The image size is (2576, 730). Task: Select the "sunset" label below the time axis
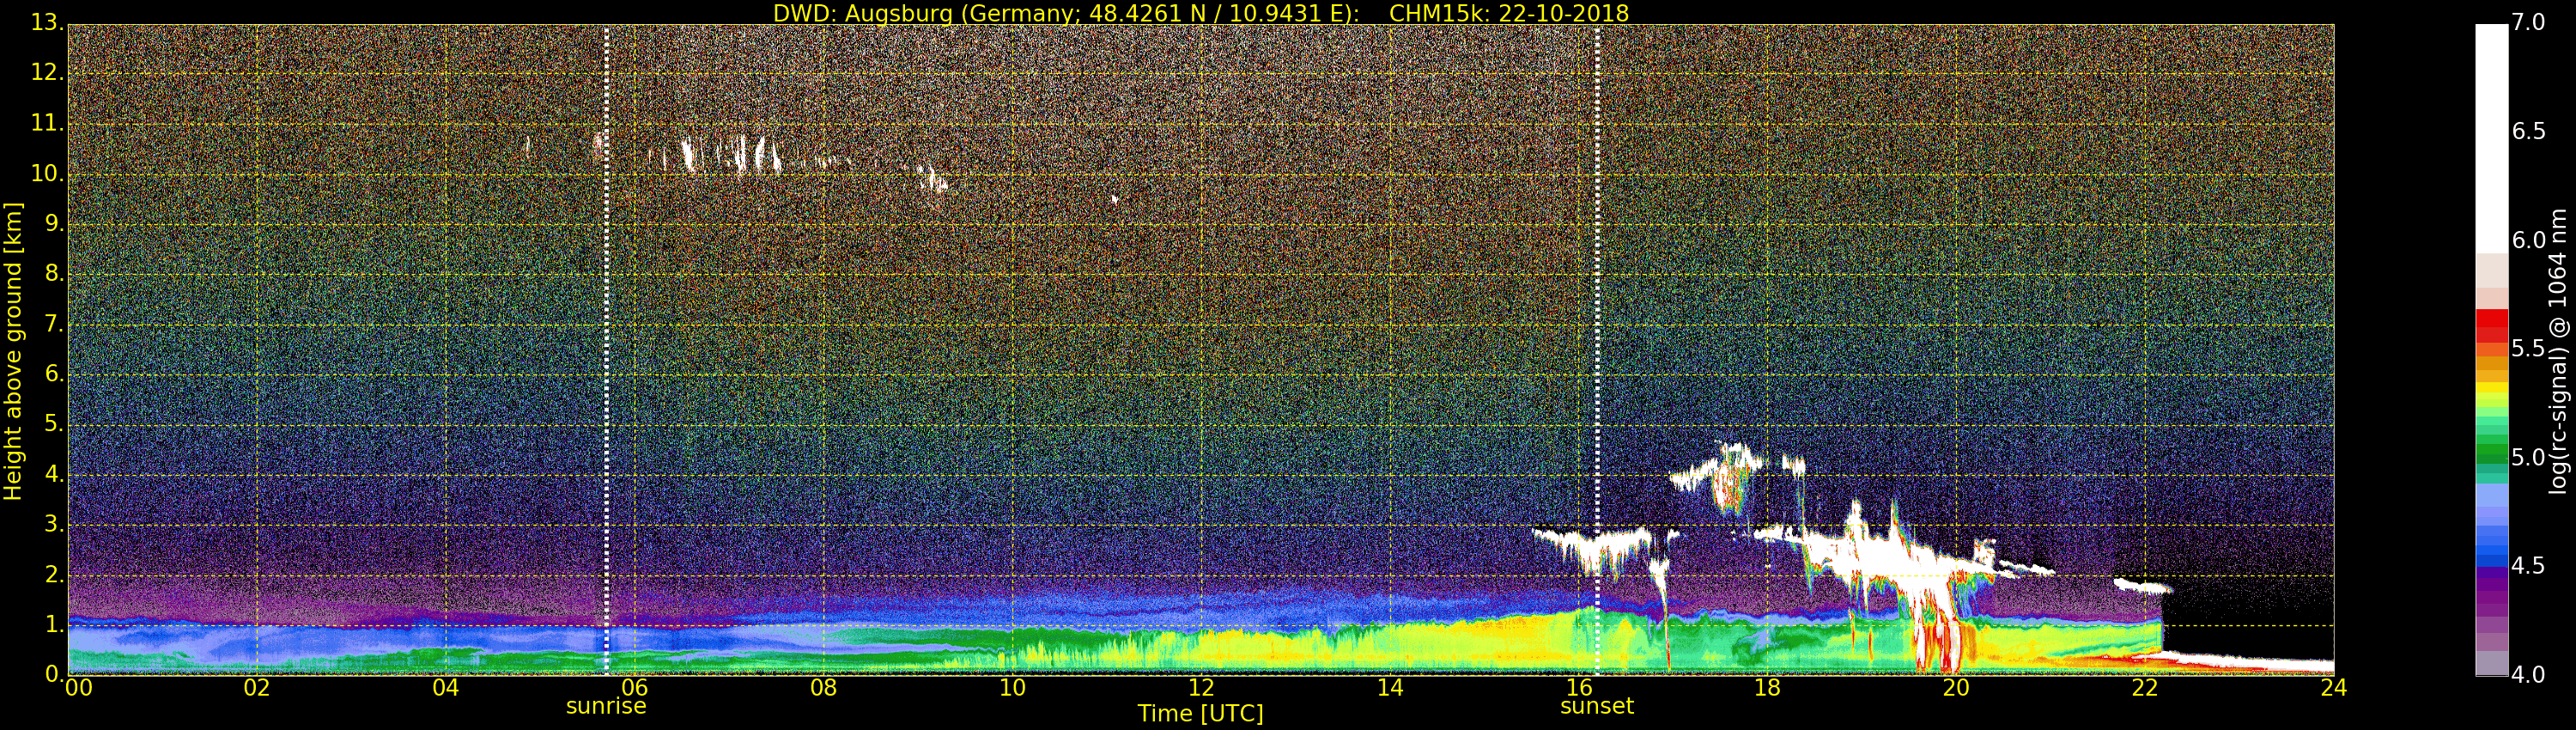tap(1597, 706)
